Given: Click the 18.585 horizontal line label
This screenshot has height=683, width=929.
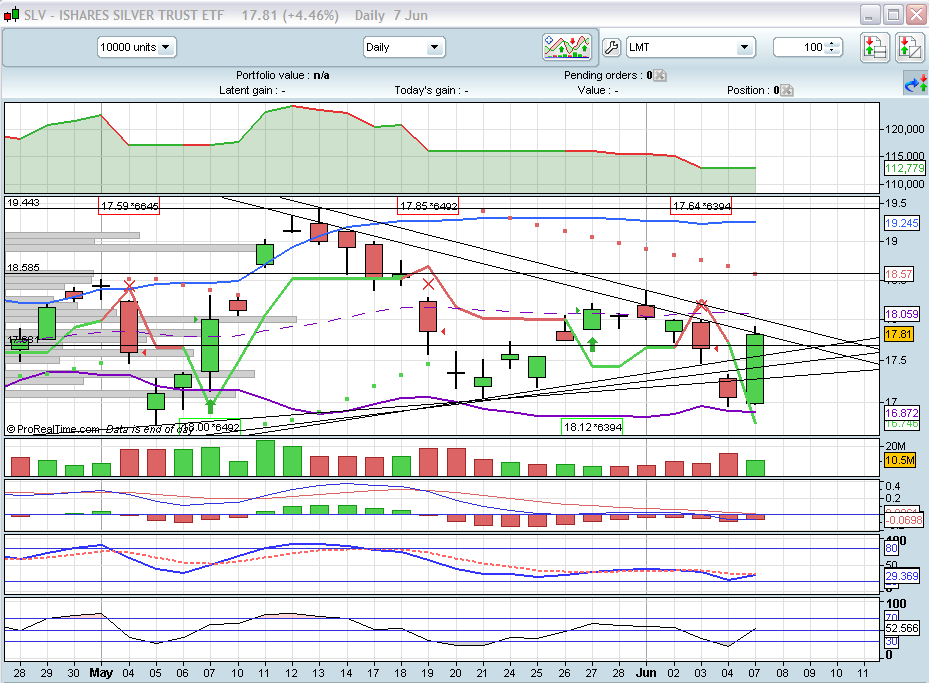Looking at the screenshot, I should [23, 268].
